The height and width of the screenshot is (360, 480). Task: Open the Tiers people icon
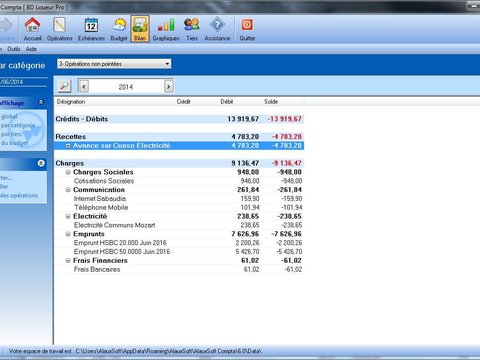tap(192, 29)
